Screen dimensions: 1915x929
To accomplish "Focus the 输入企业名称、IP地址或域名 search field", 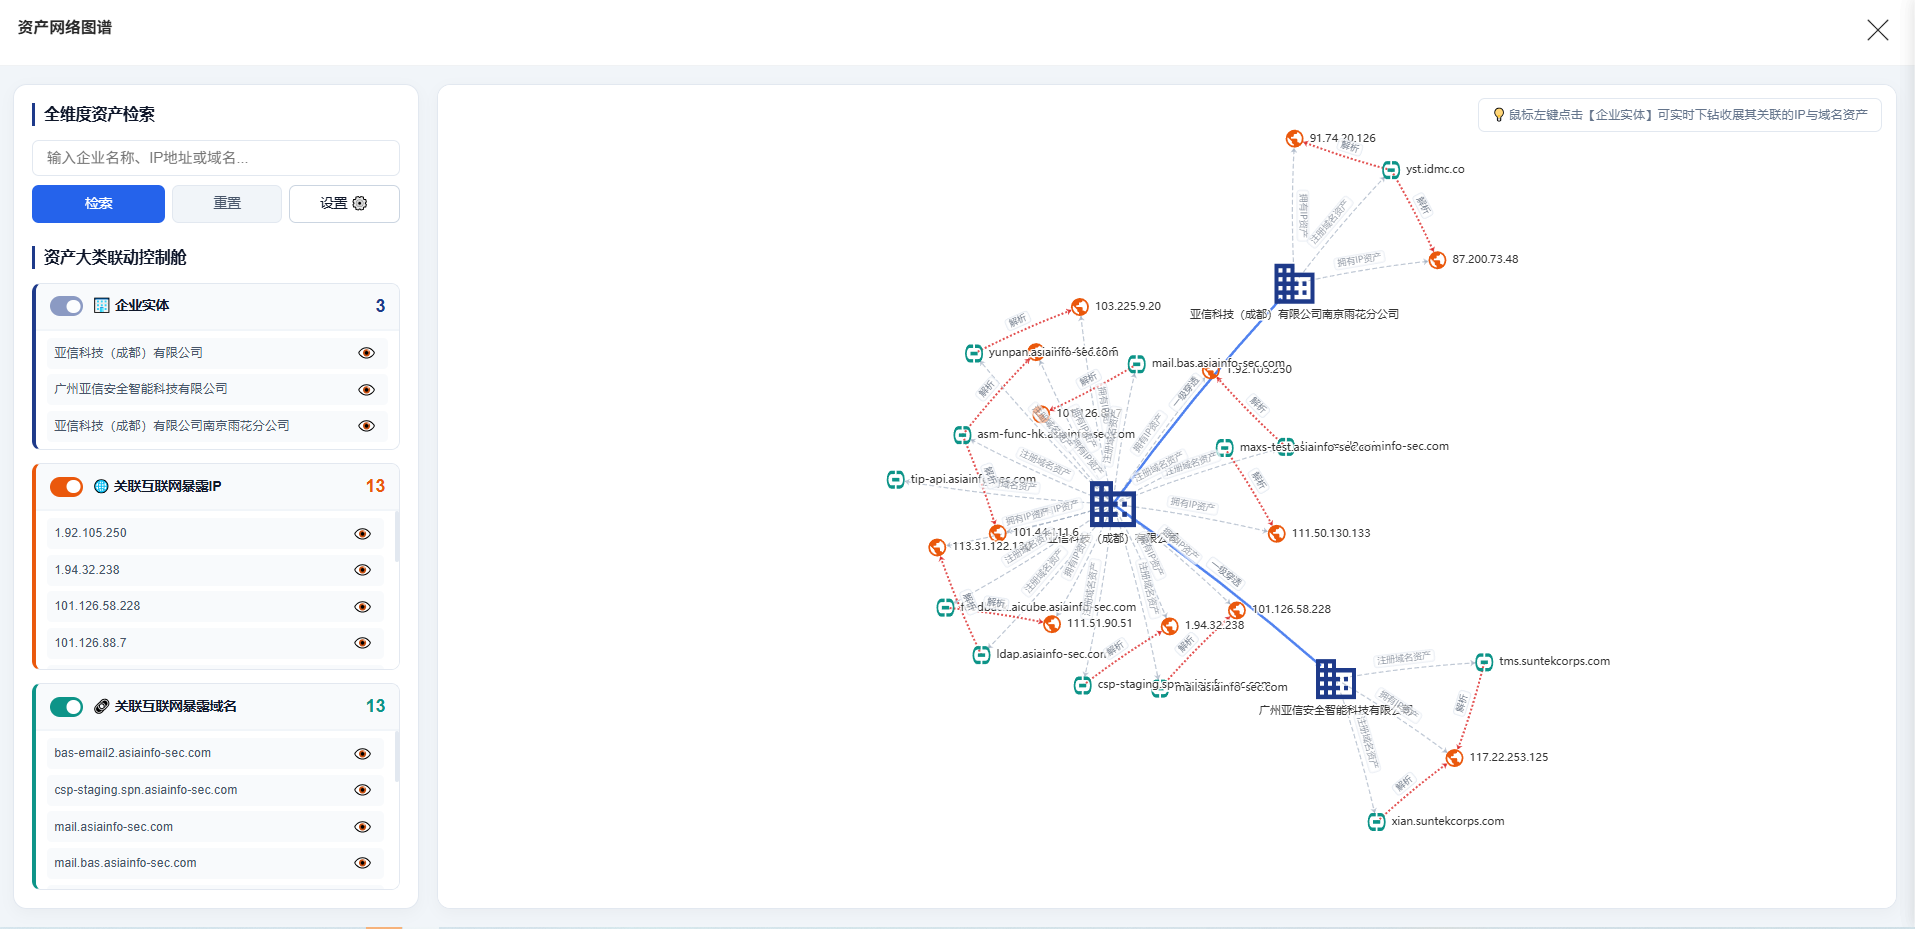I will [x=216, y=158].
